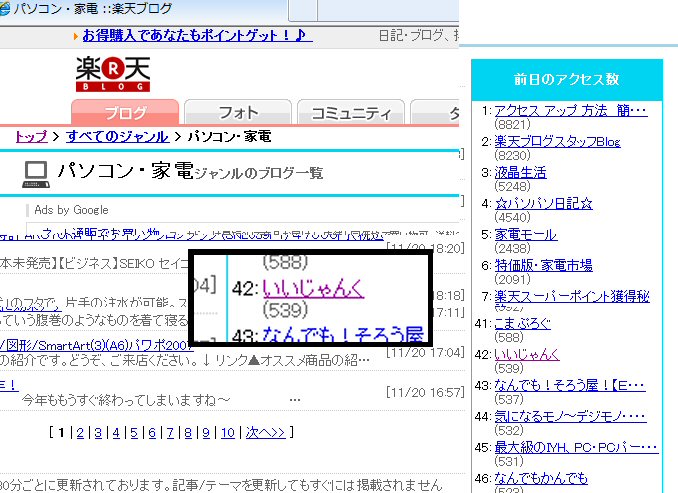Screen dimensions: 678x493
Task: Click the [11/20 16:57] timestamp
Action: [425, 393]
